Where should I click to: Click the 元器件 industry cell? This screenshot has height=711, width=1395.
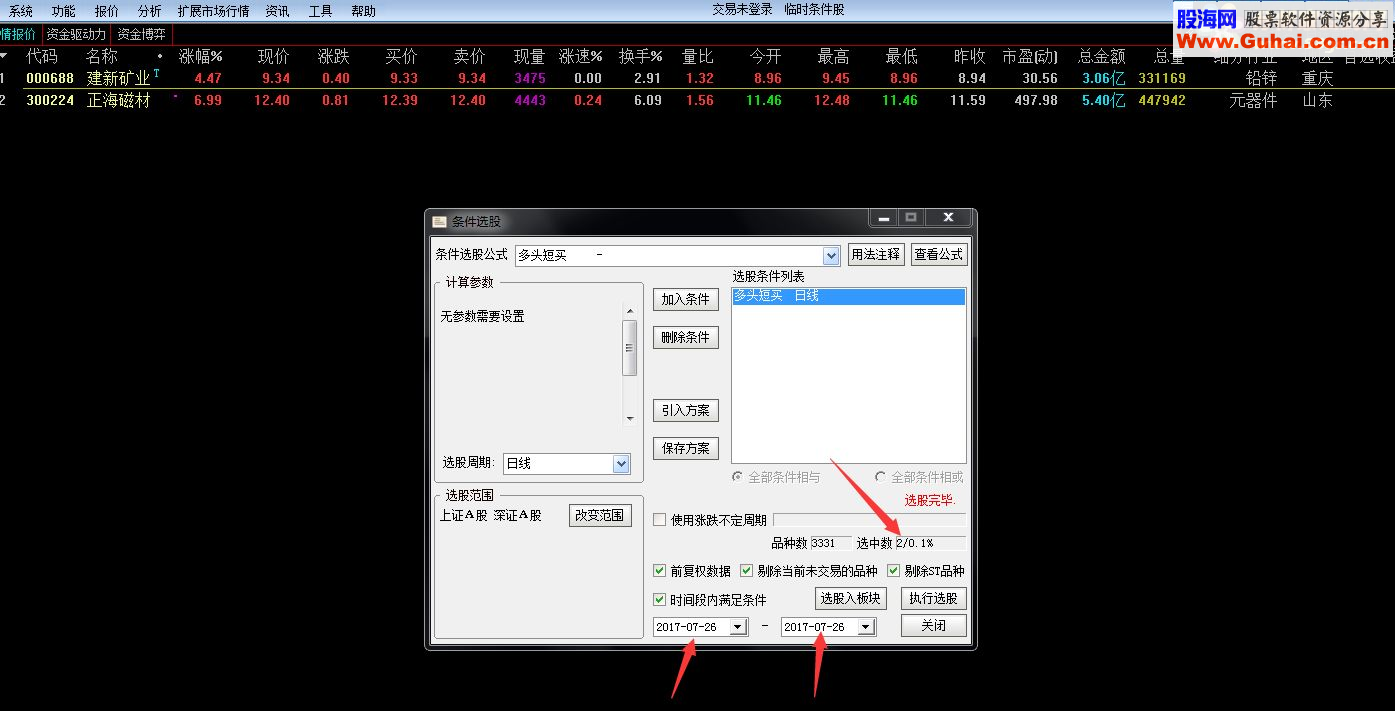click(x=1253, y=100)
